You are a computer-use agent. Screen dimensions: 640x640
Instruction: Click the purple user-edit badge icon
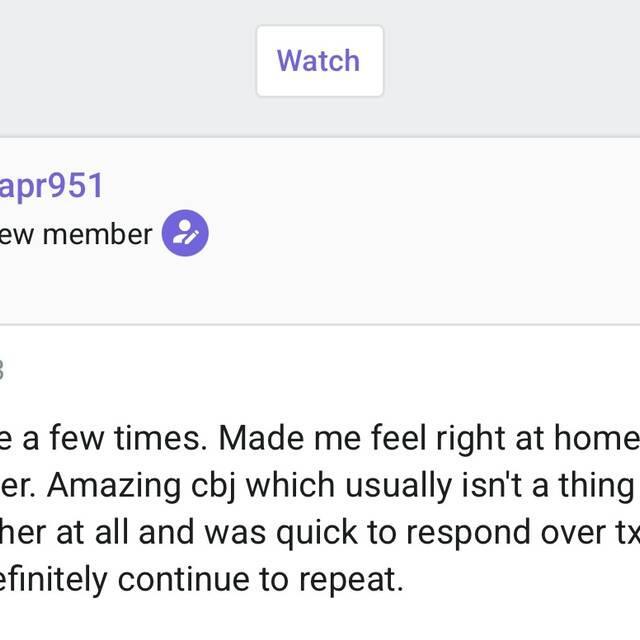point(185,234)
